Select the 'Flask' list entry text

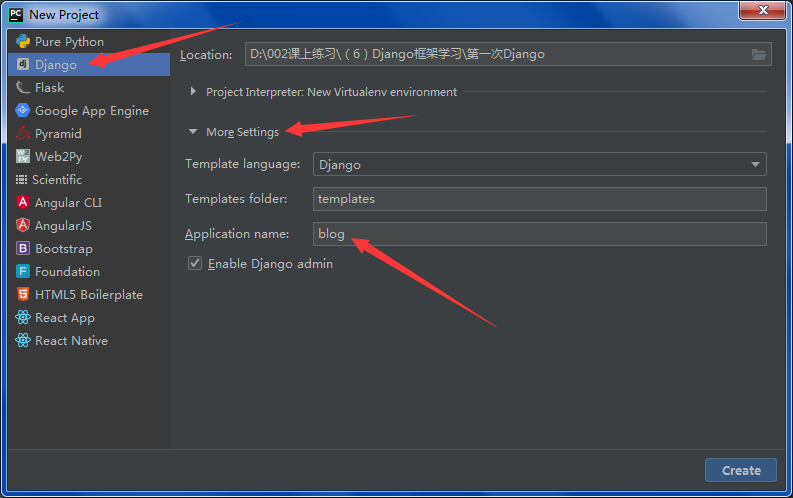50,87
